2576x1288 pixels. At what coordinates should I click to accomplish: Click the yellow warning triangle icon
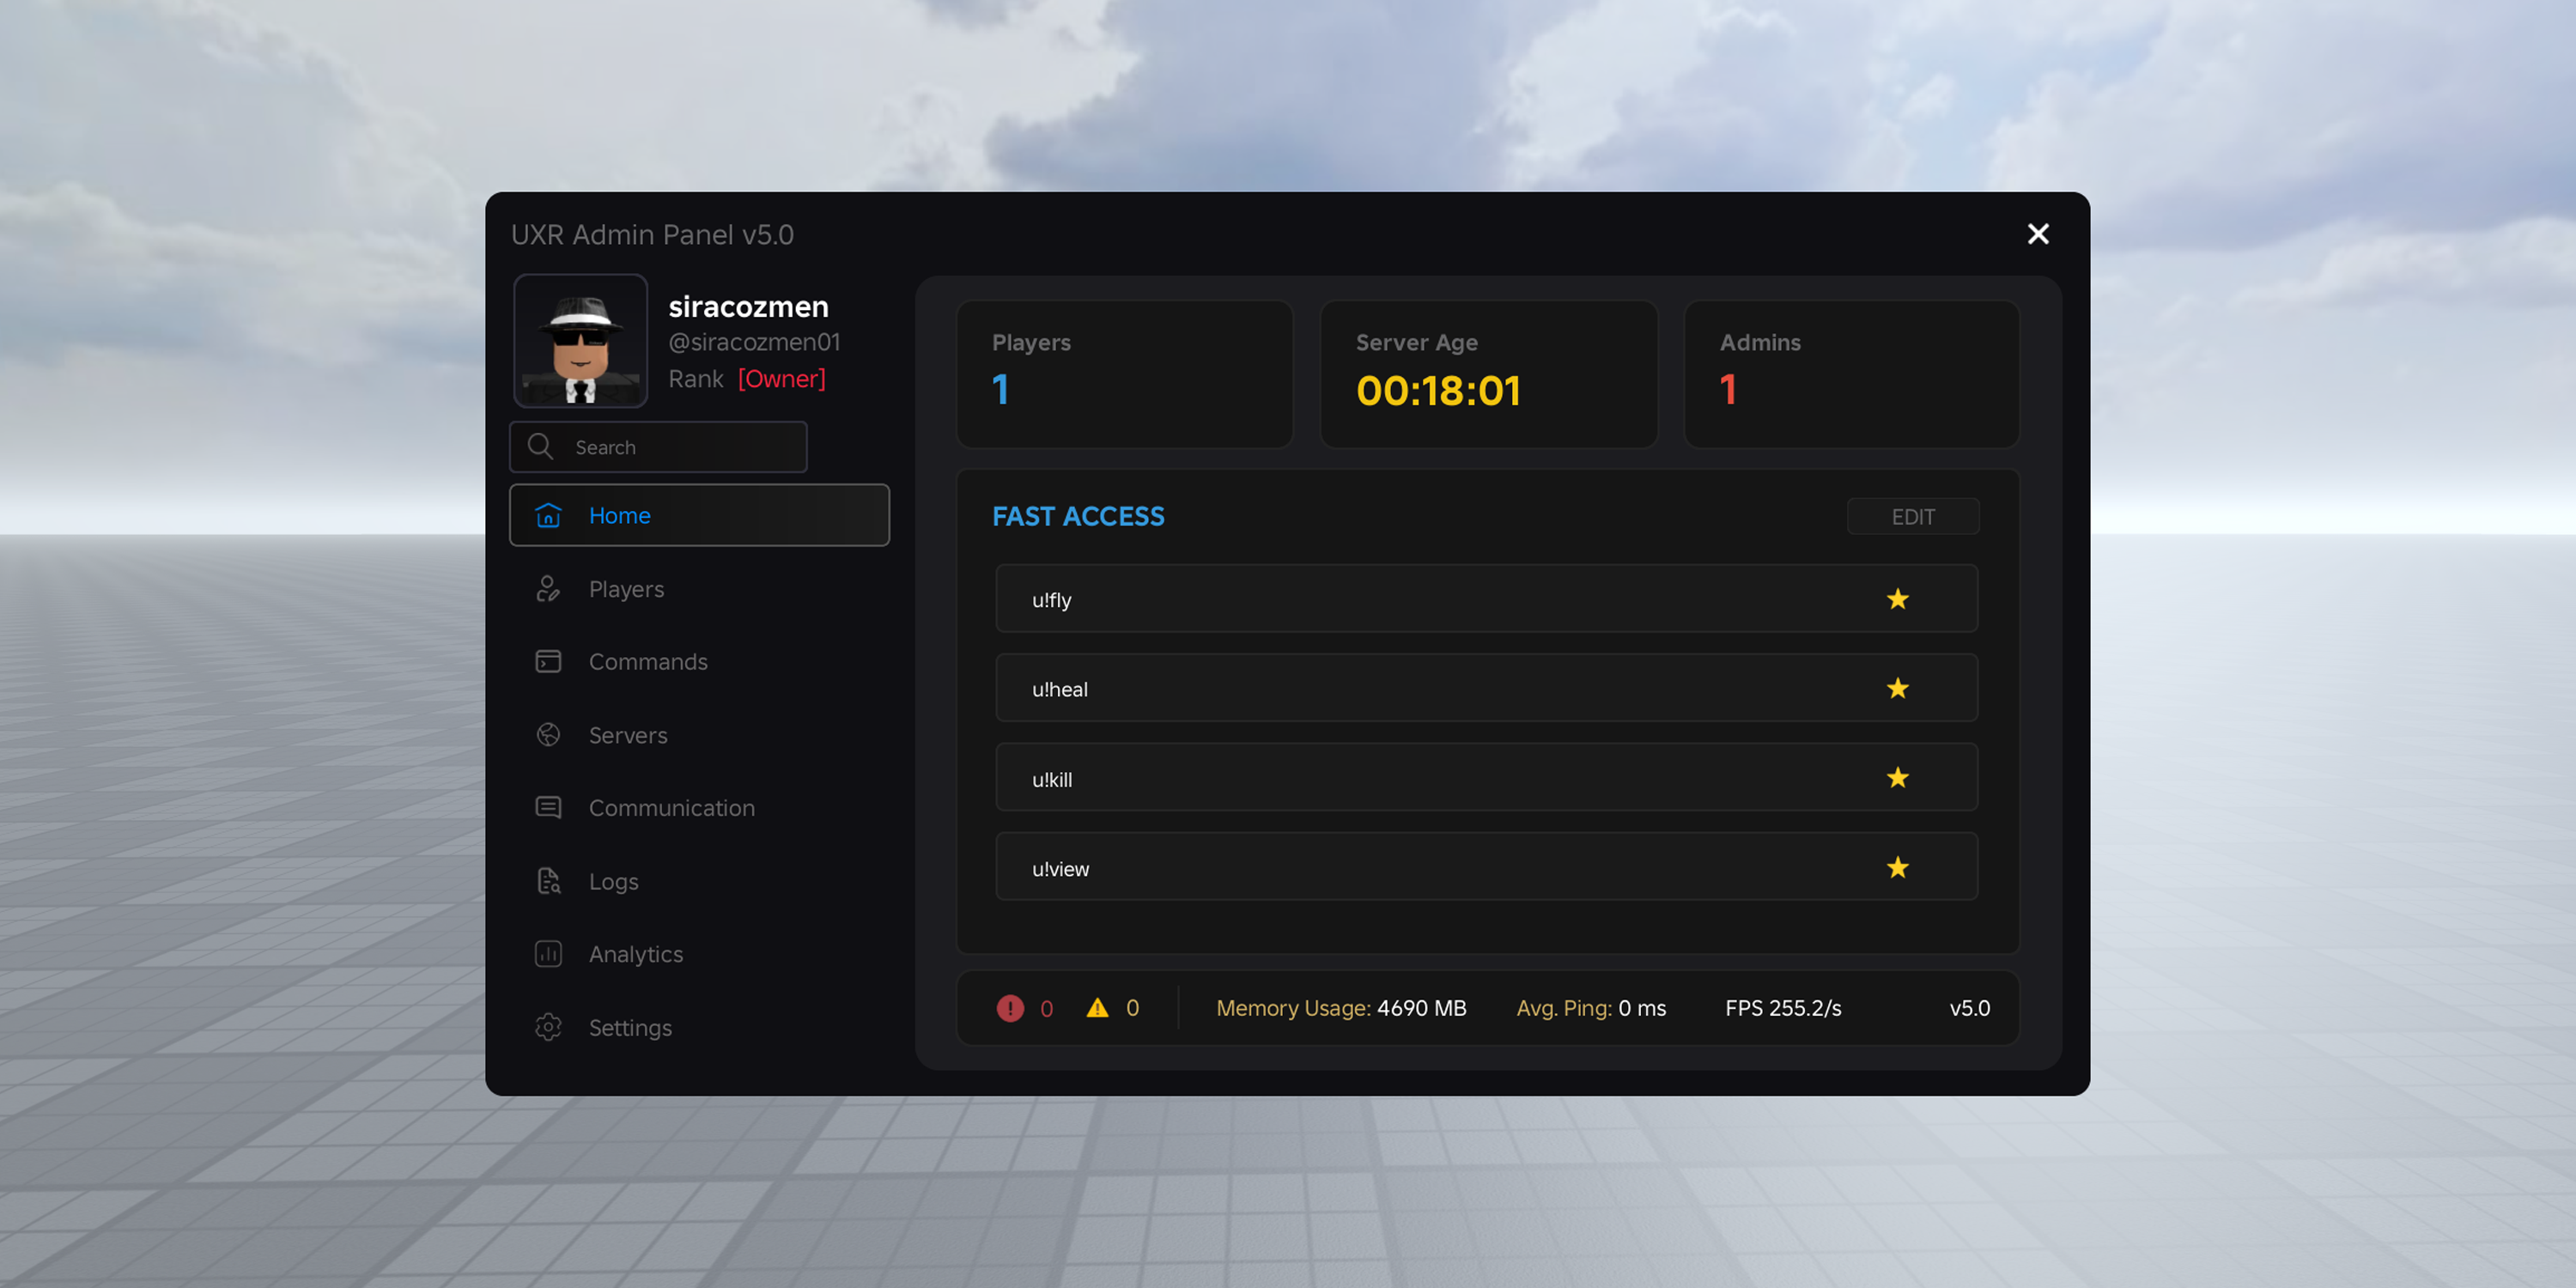pos(1097,1008)
